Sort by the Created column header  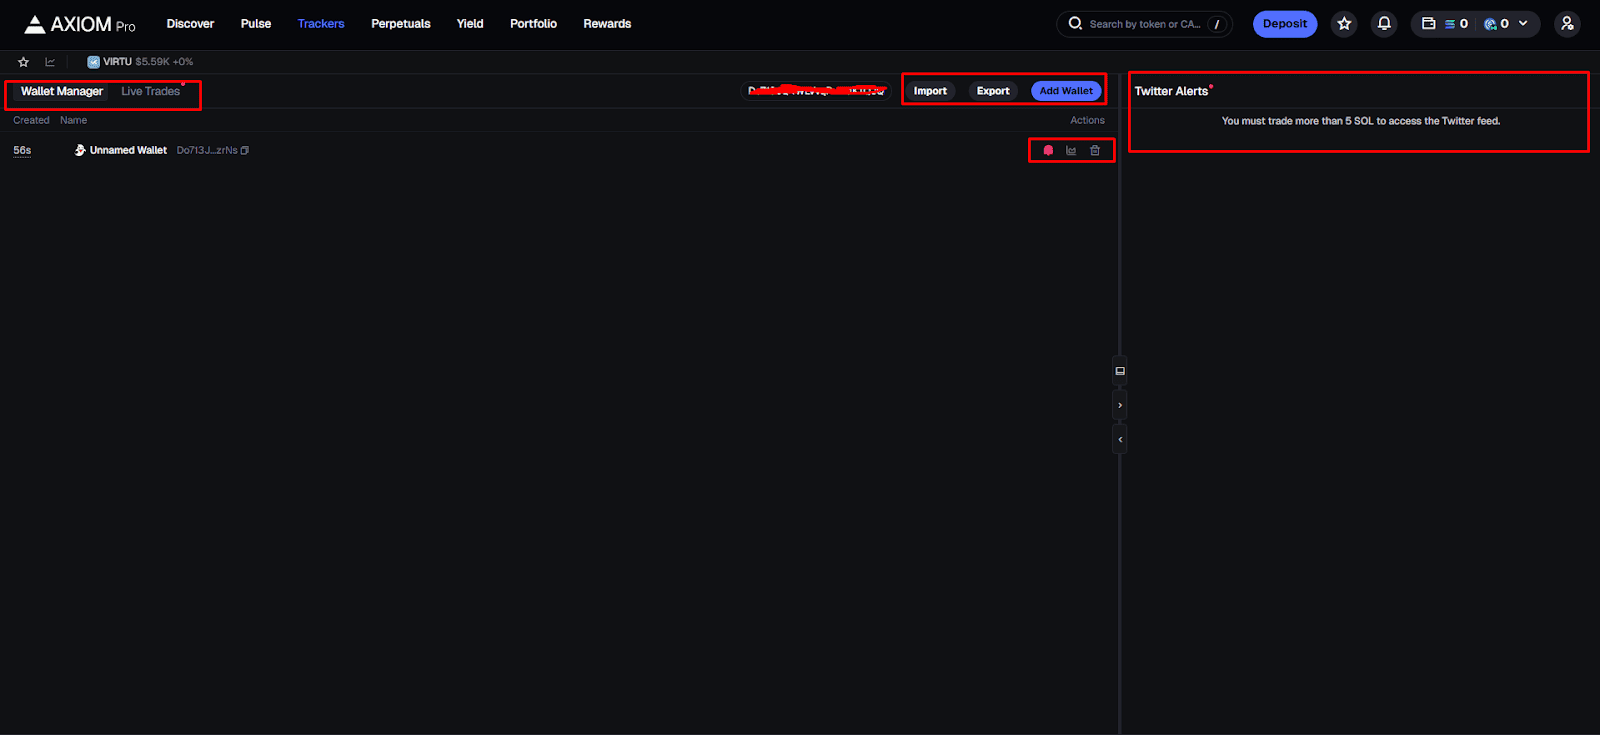(31, 120)
